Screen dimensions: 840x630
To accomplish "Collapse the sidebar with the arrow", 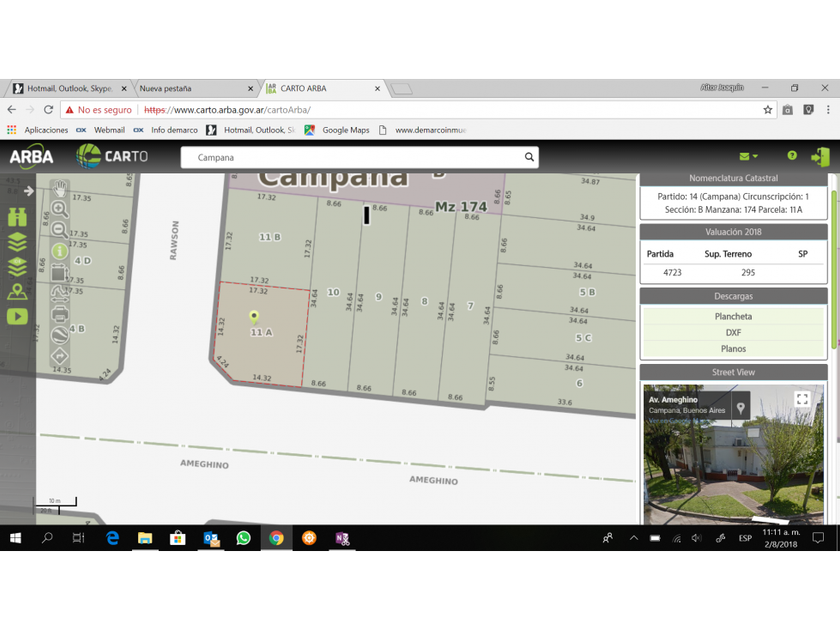I will coord(29,190).
